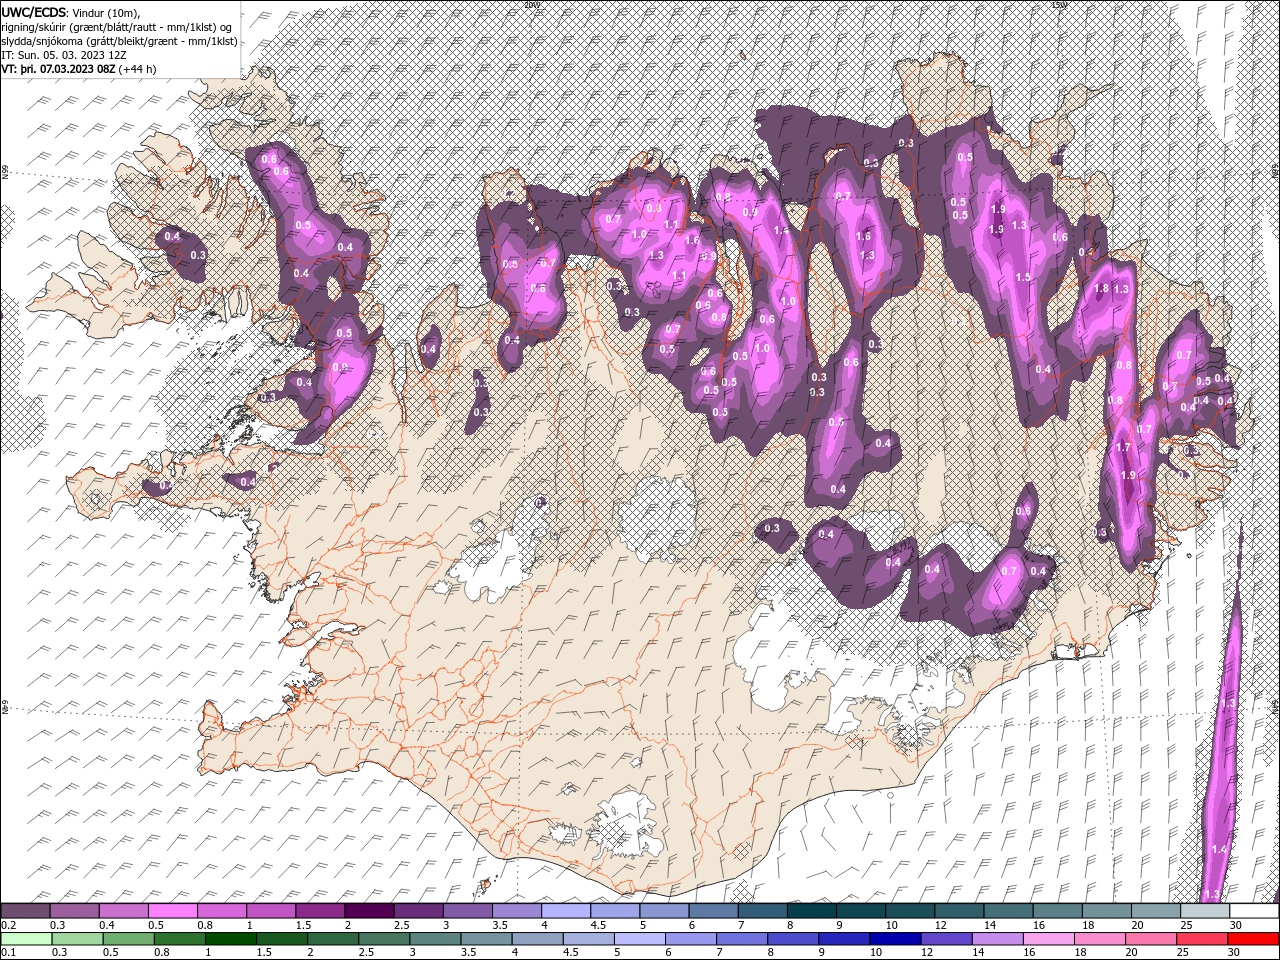Click the '1.7' precipitation value on the map
Viewport: 1280px width, 960px height.
point(1122,448)
